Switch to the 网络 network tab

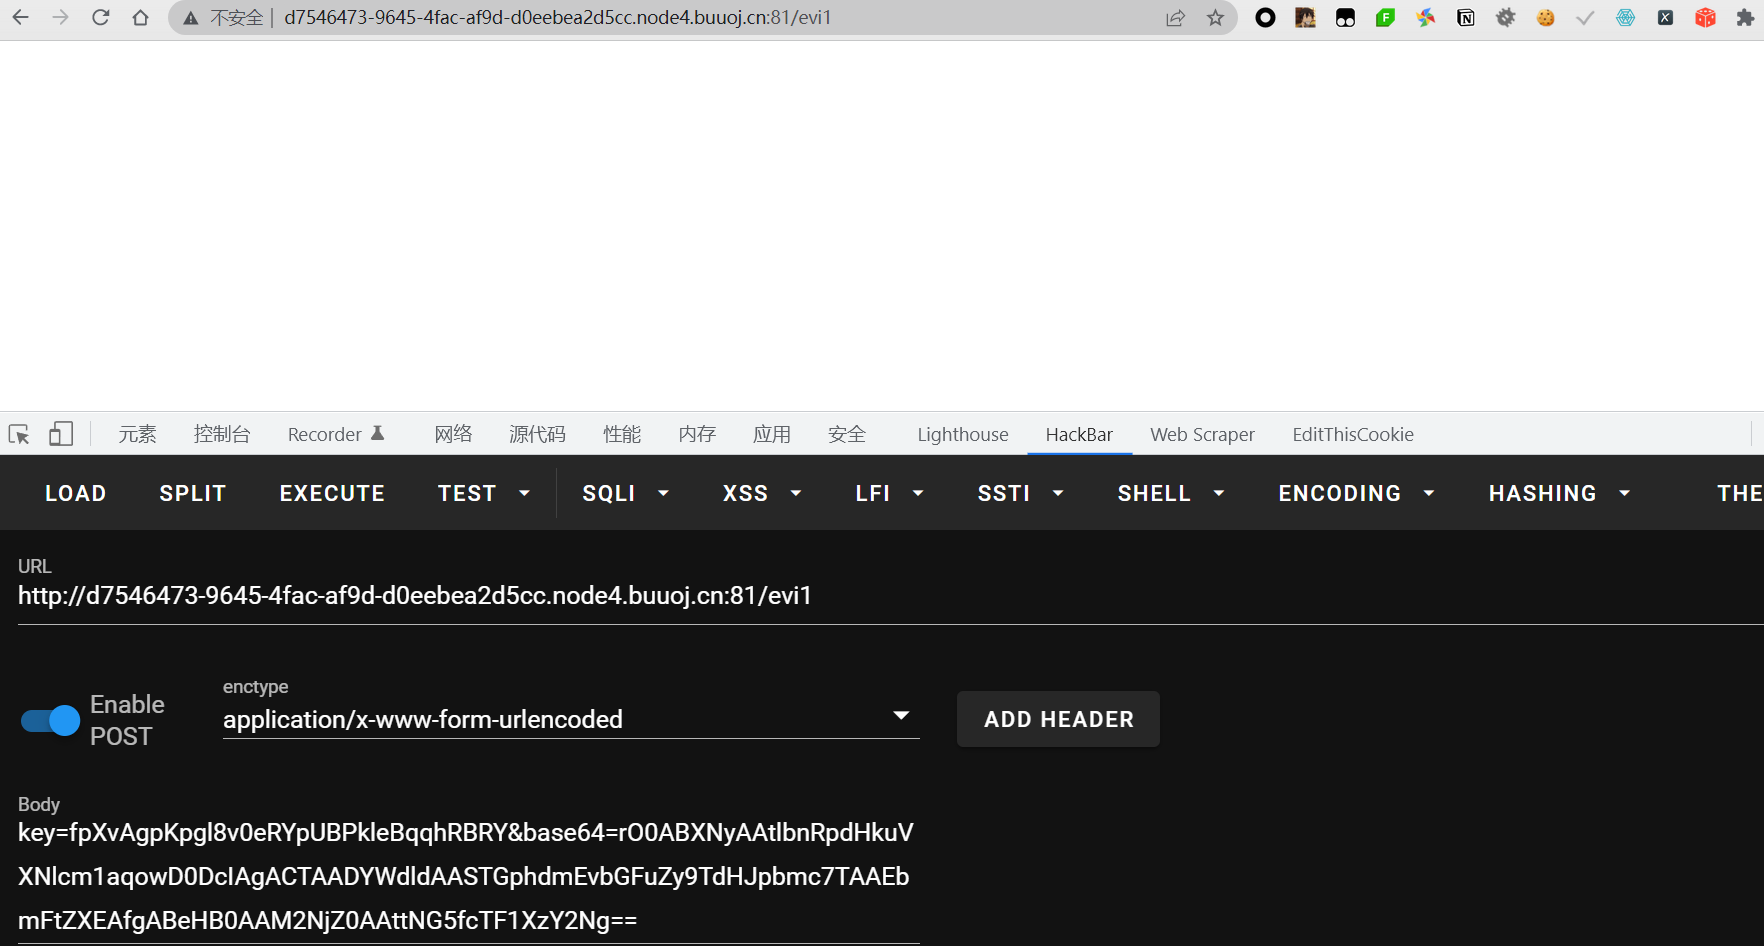click(453, 434)
